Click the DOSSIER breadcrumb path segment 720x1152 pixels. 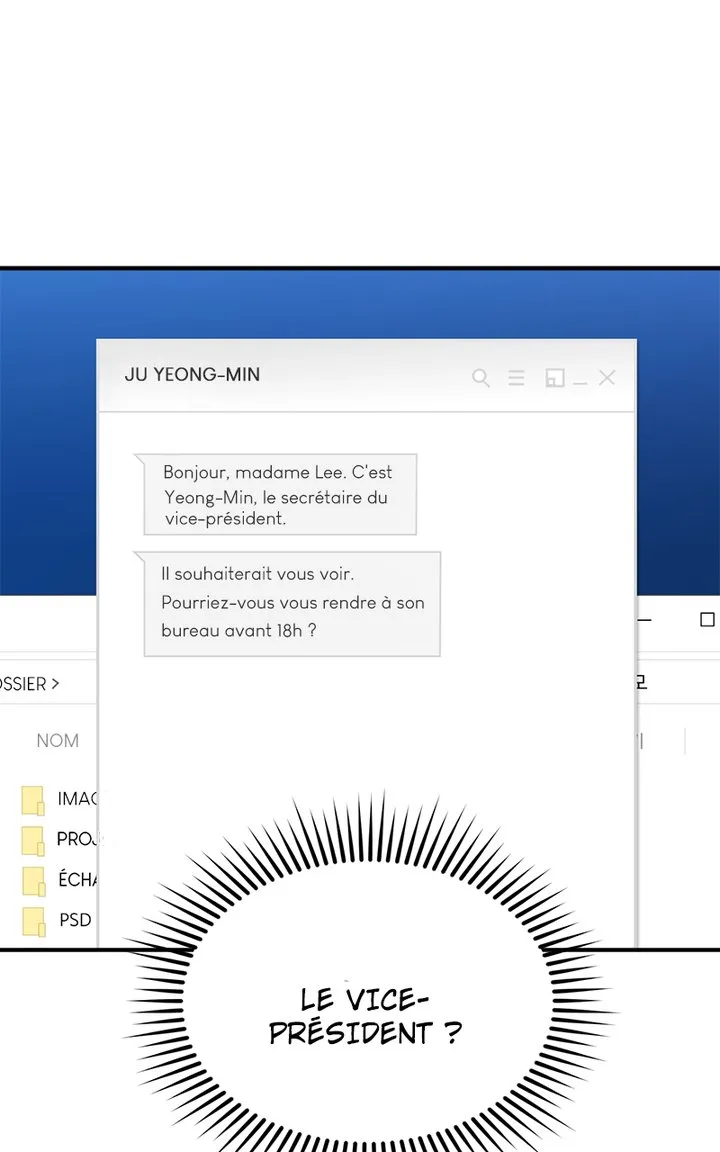(22, 684)
